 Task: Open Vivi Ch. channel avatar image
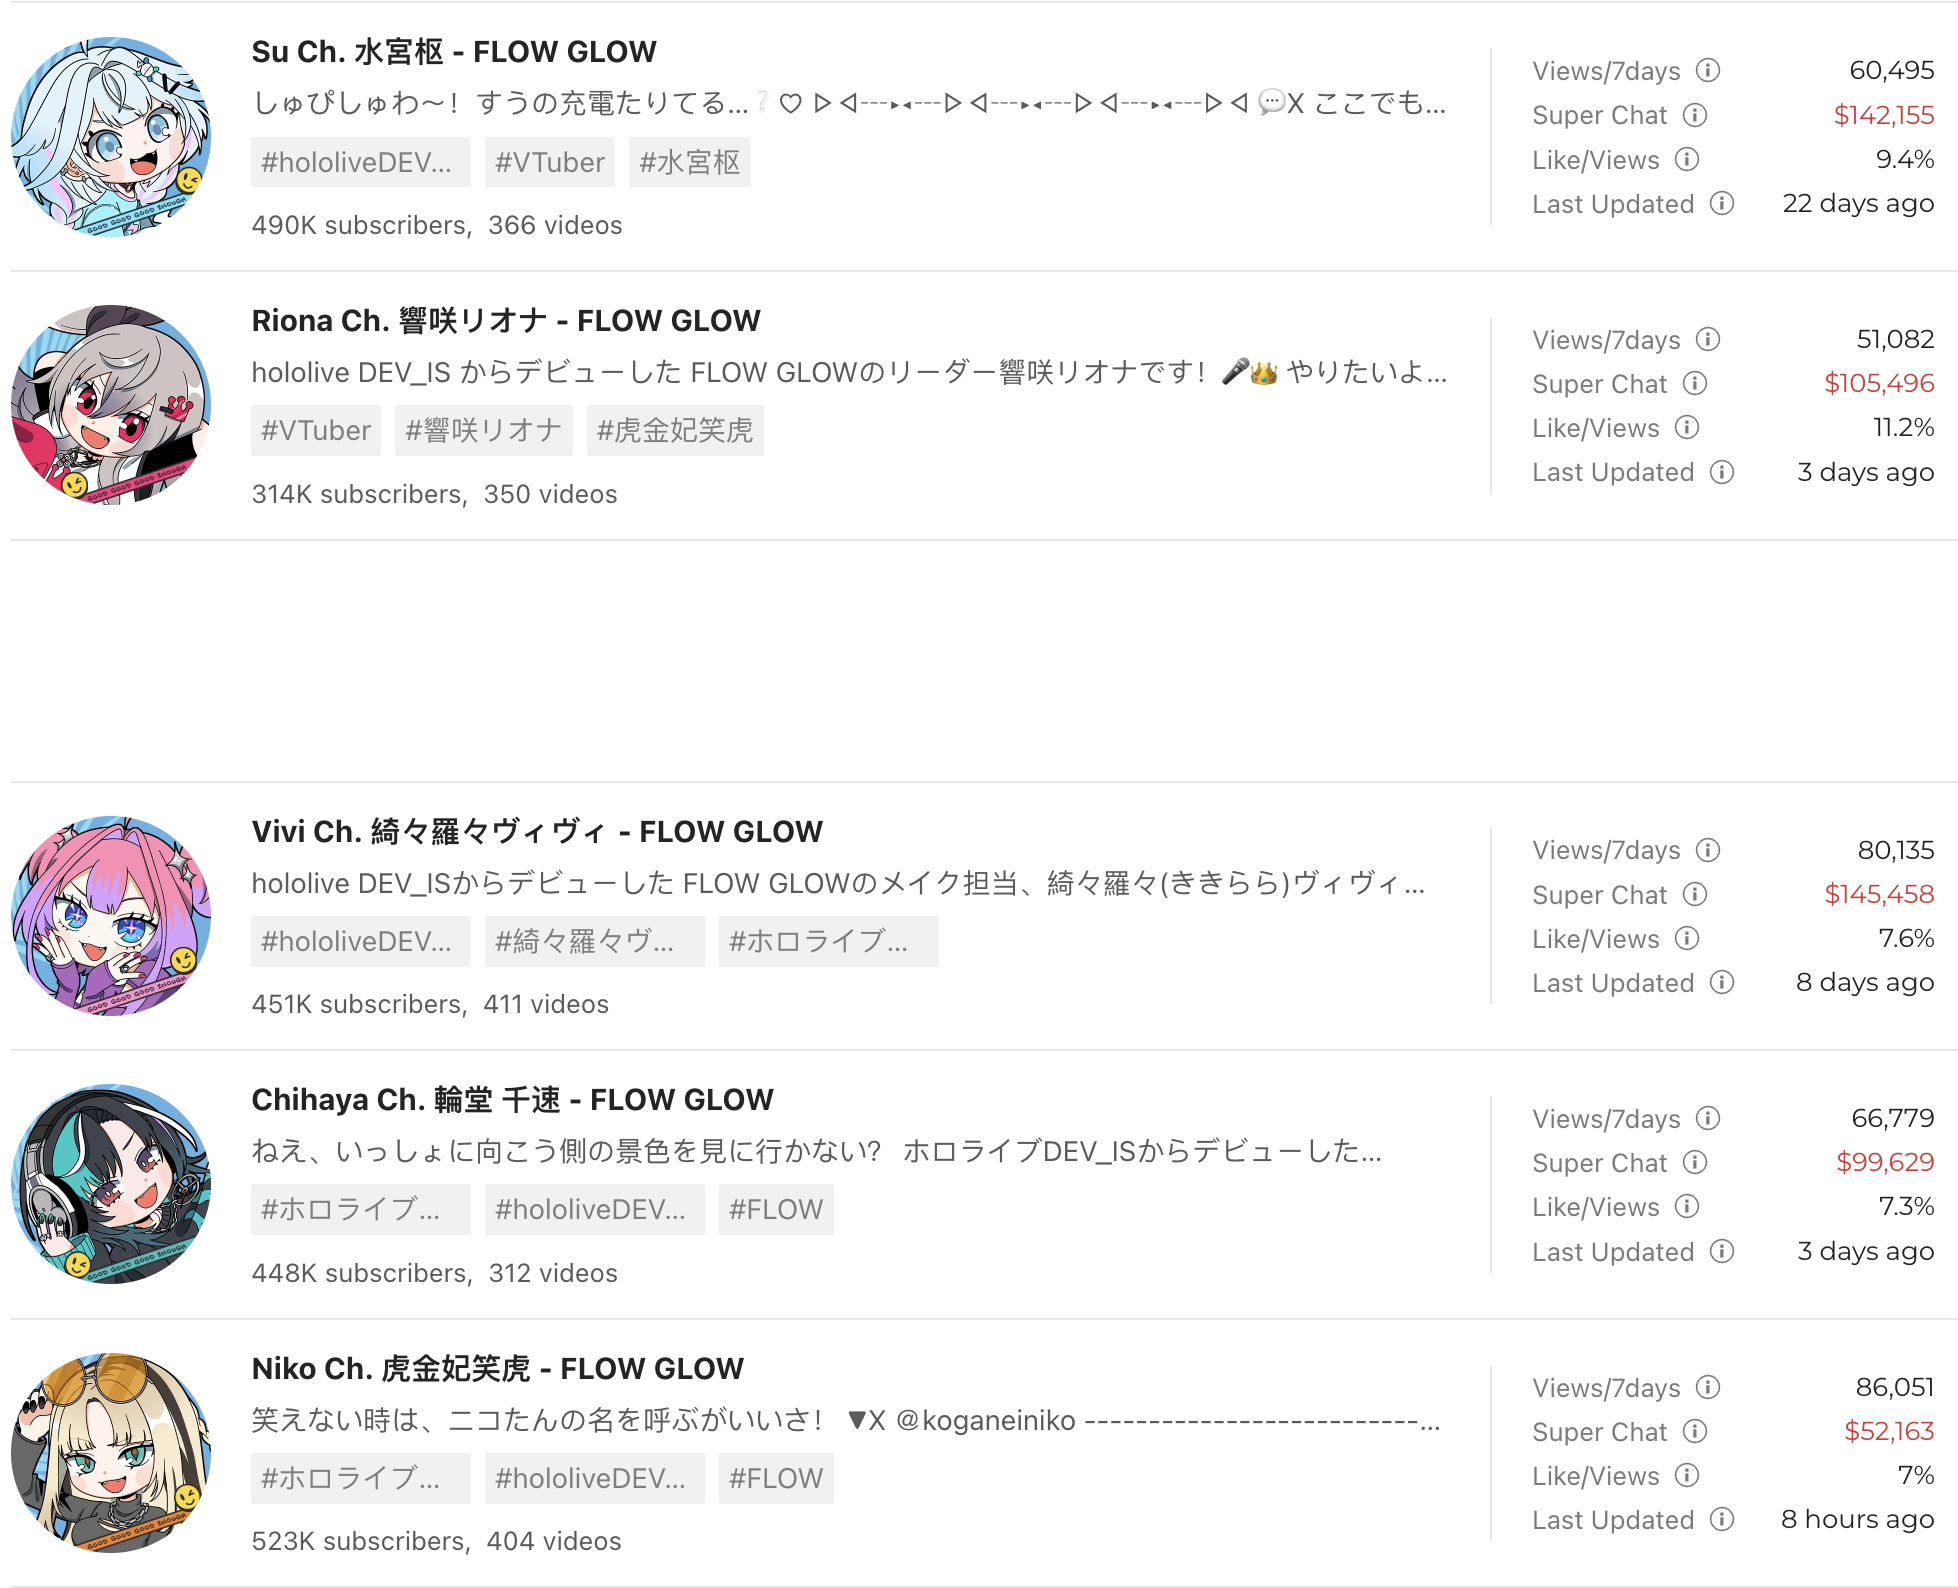[x=111, y=916]
